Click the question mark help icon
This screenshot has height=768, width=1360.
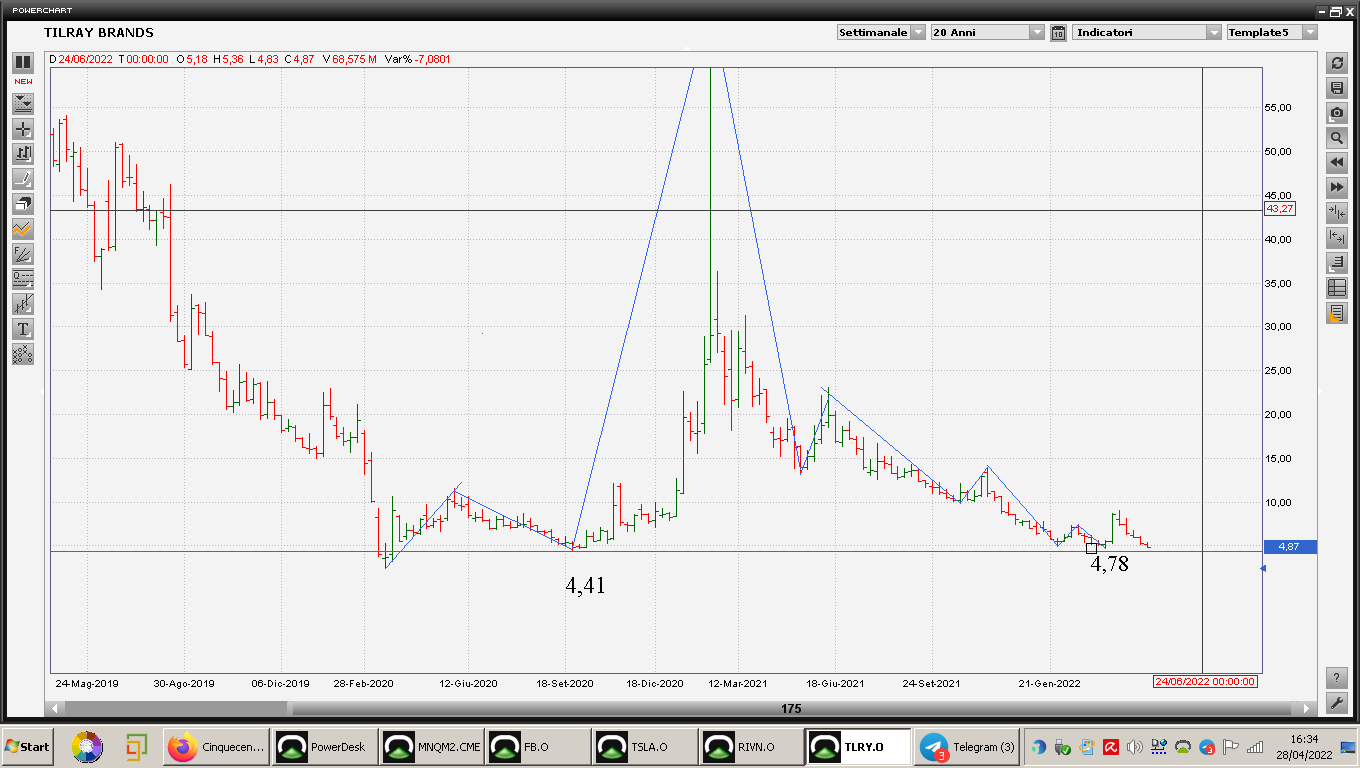1336,677
